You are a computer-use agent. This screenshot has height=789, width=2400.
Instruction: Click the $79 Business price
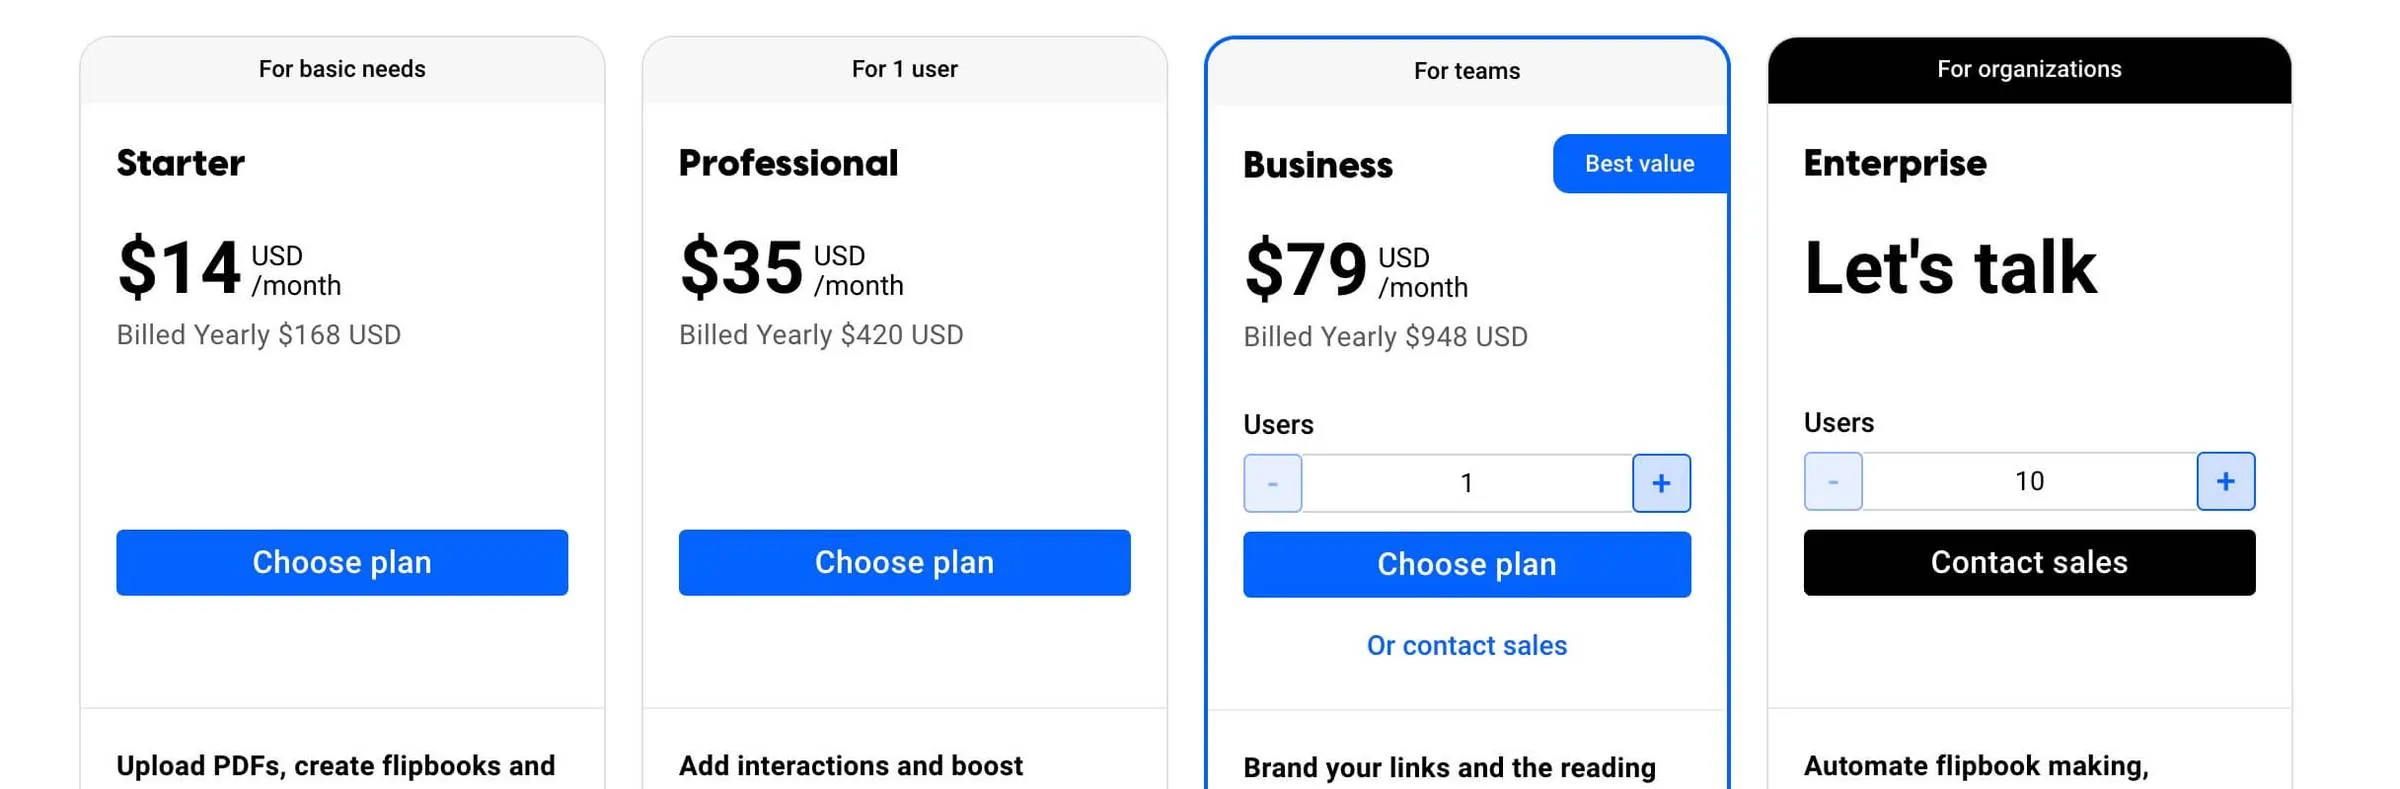[x=1305, y=268]
